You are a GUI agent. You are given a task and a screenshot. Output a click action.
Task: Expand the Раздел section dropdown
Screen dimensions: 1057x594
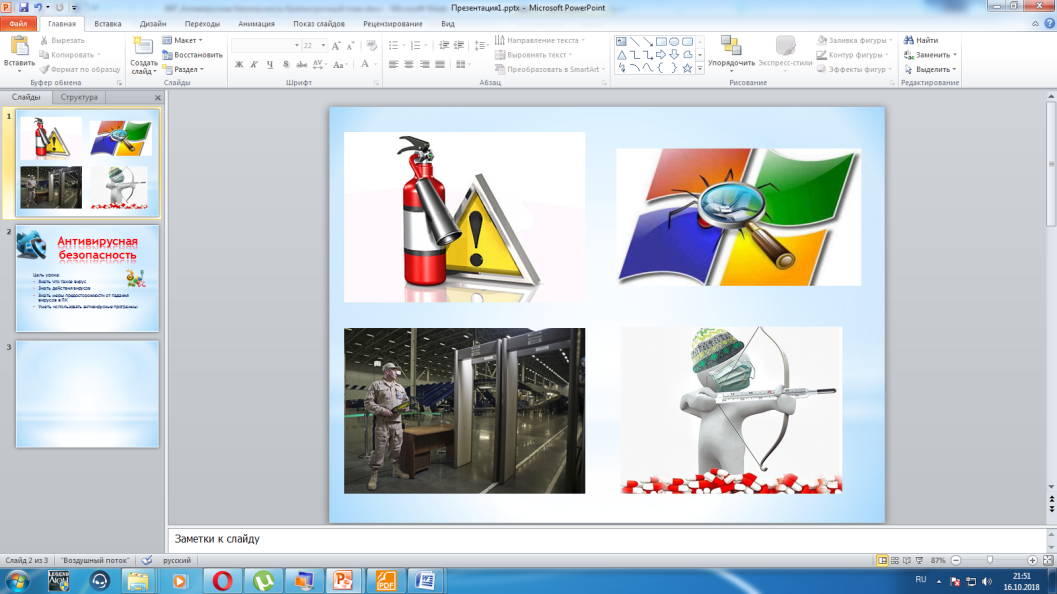(x=183, y=69)
